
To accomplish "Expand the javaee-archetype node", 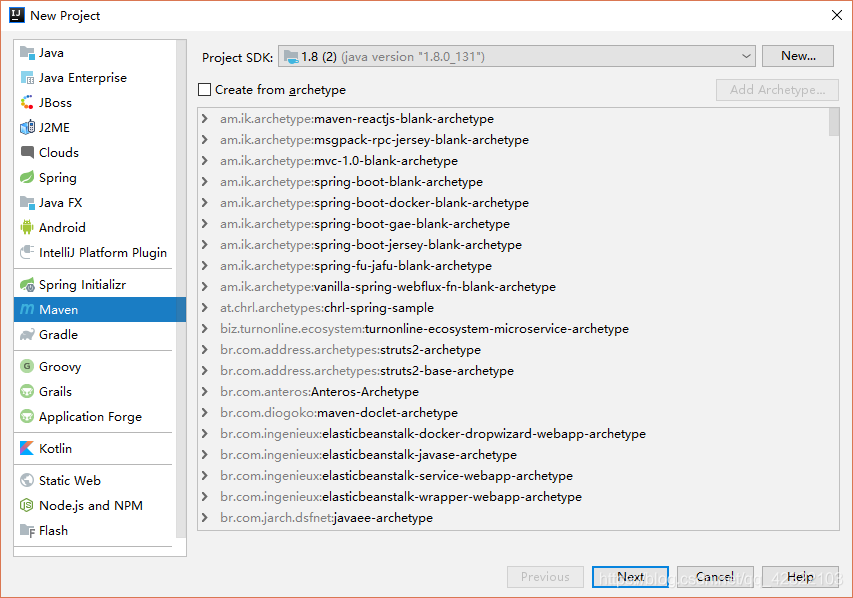I will pos(205,517).
